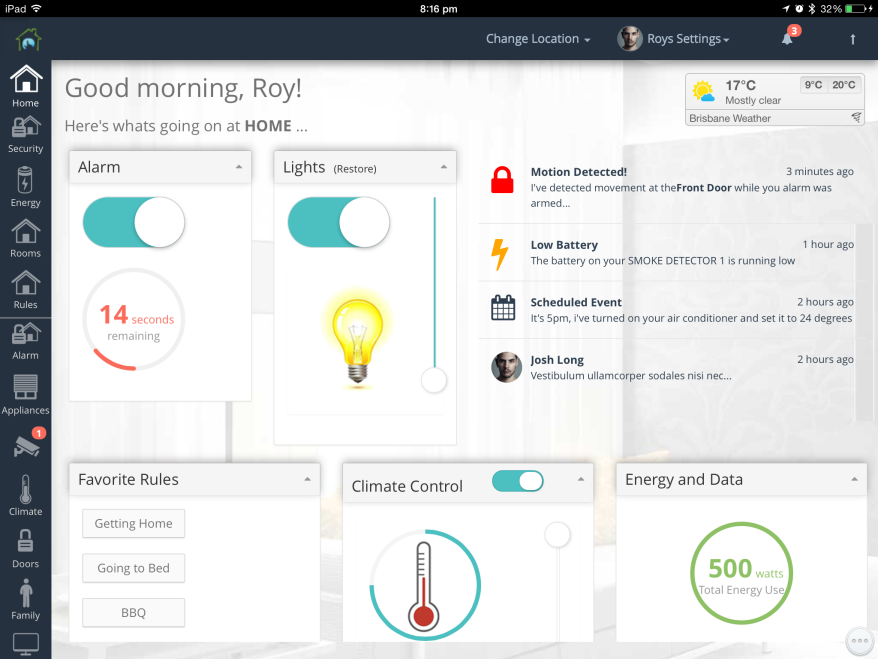
Task: Open Family in the sidebar
Action: [26, 600]
